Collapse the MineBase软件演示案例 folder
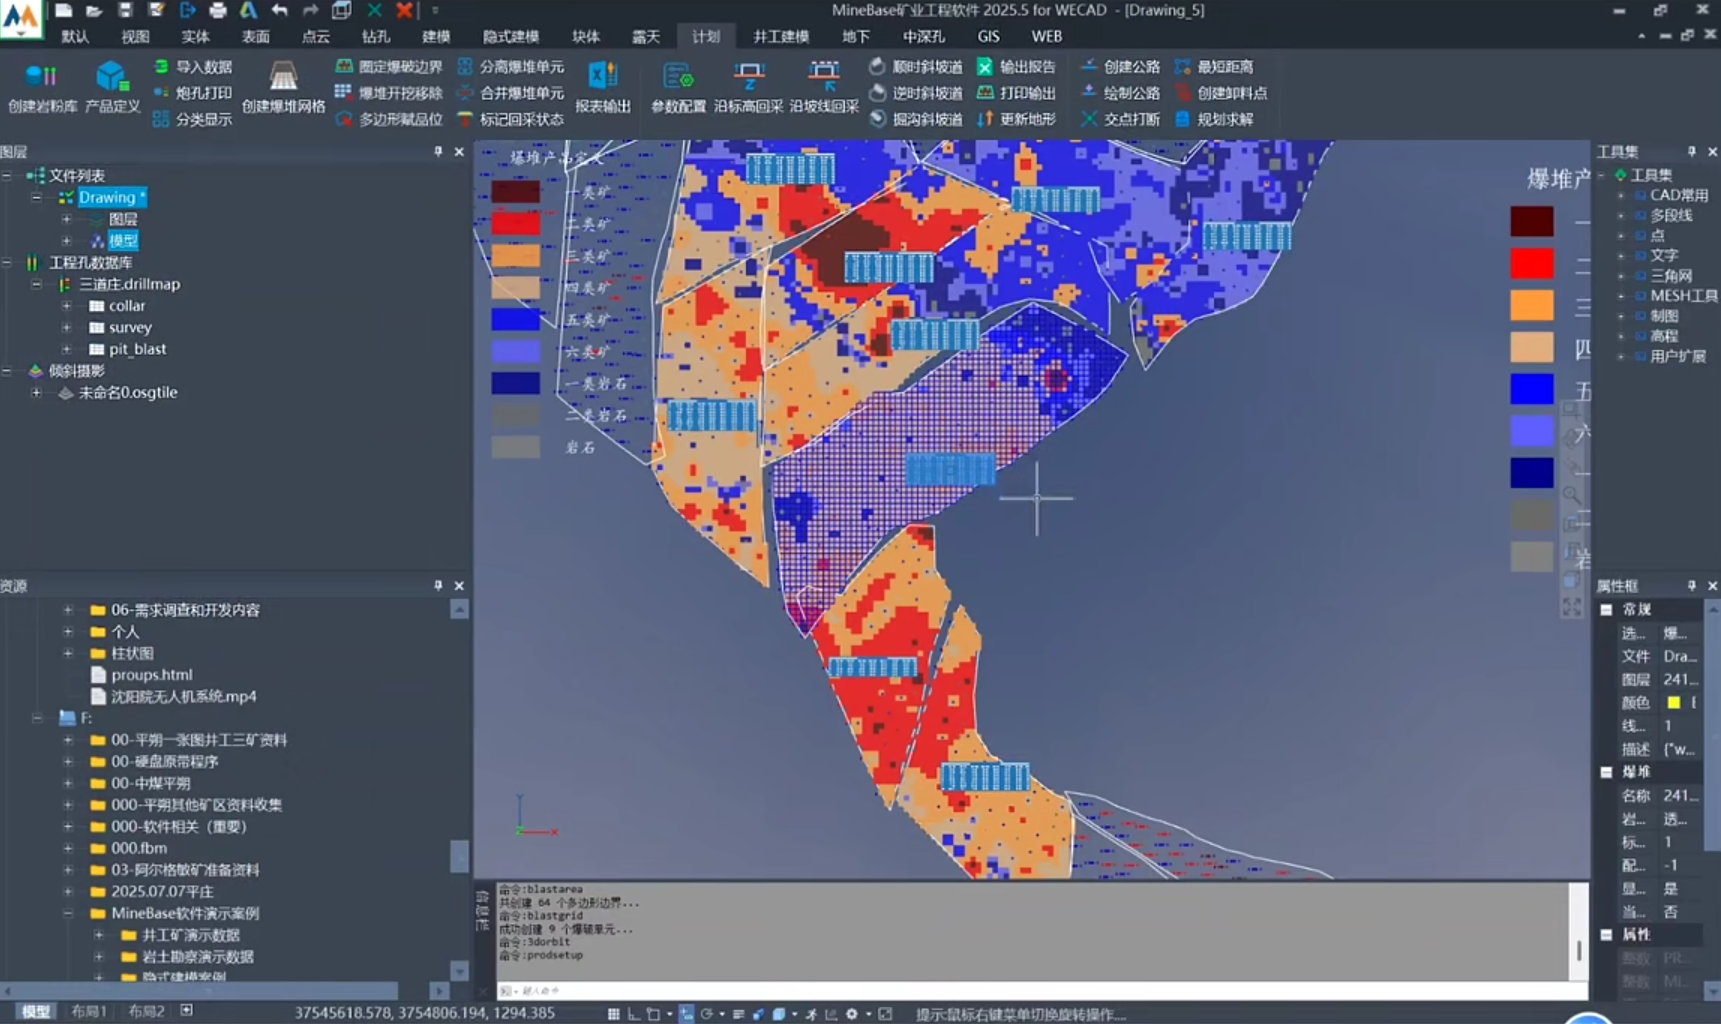The height and width of the screenshot is (1024, 1721). [x=68, y=913]
